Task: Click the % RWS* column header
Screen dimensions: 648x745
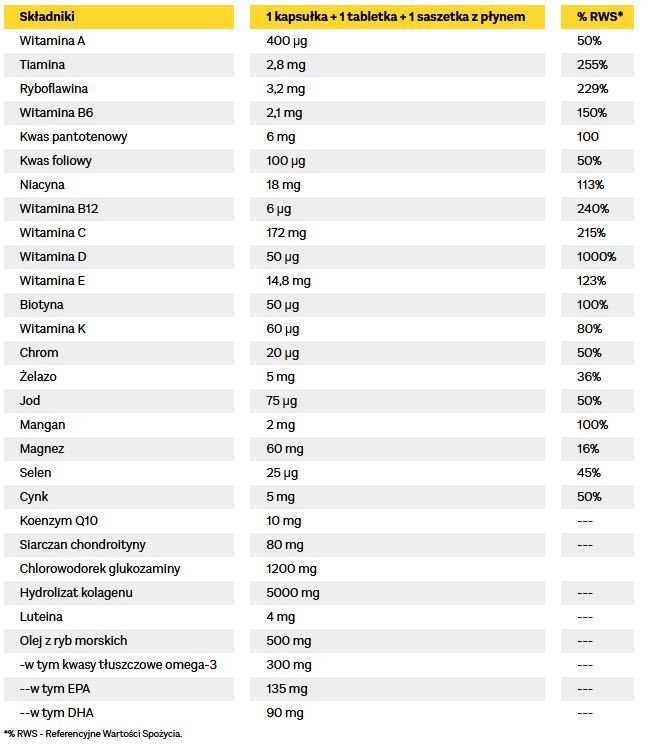Action: [598, 17]
